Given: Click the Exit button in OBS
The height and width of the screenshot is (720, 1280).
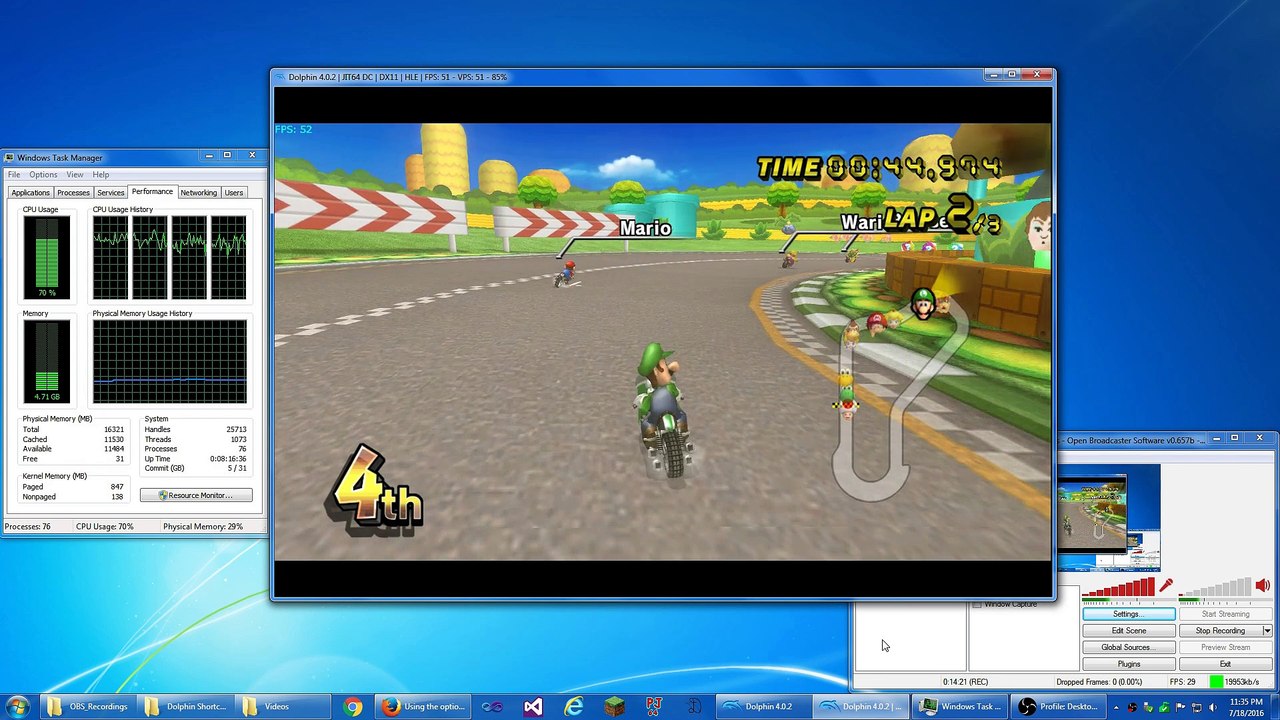Looking at the screenshot, I should (x=1225, y=664).
